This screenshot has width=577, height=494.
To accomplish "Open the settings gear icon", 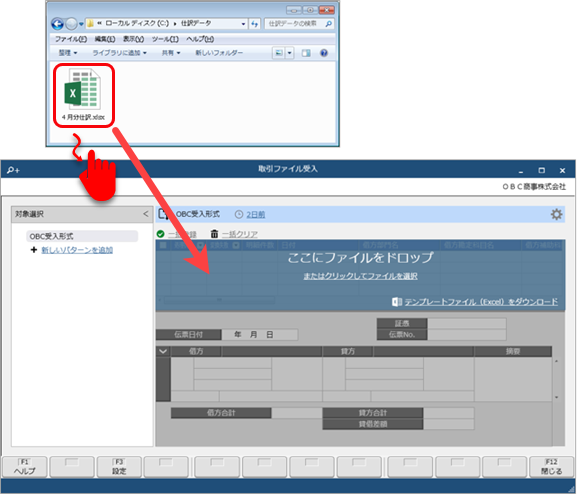I will pyautogui.click(x=556, y=214).
